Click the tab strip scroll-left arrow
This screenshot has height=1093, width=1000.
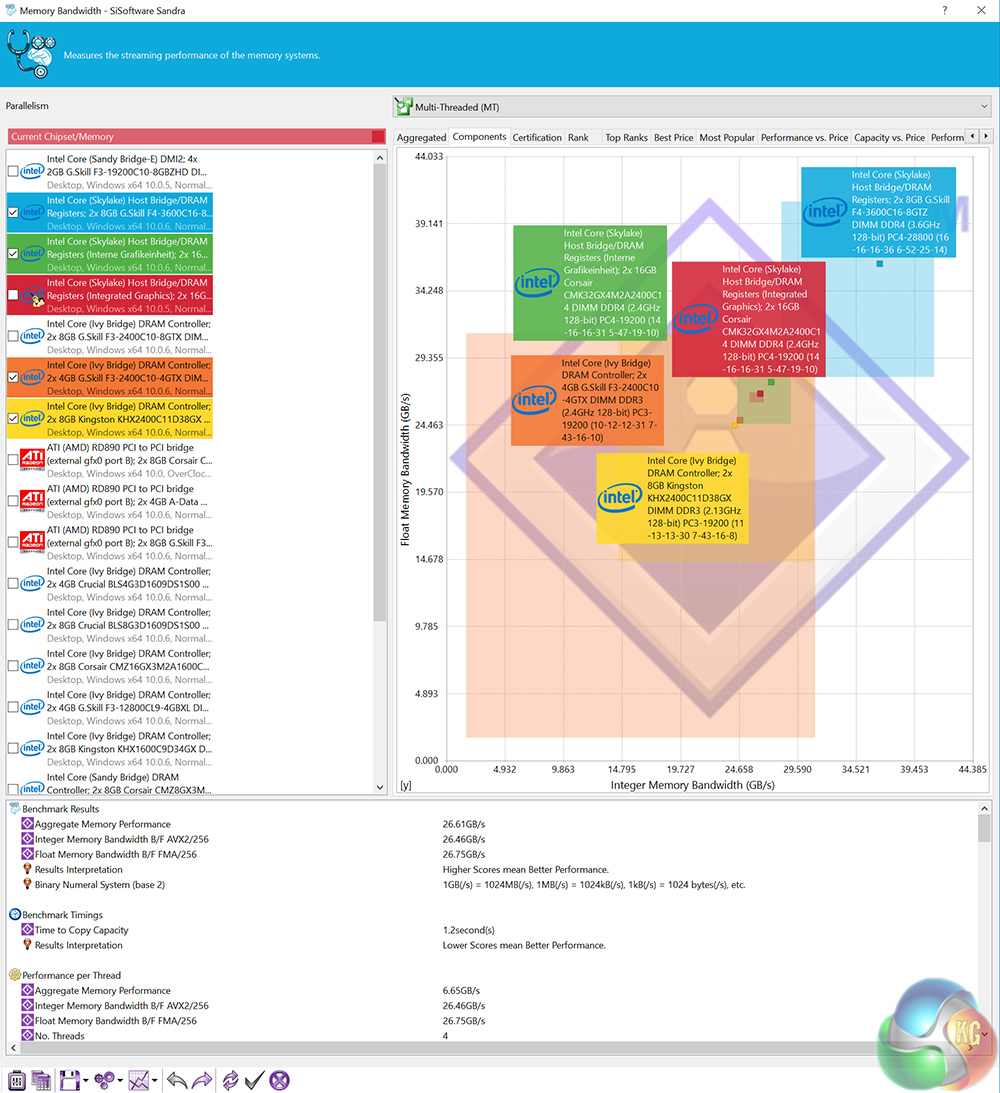[x=973, y=137]
